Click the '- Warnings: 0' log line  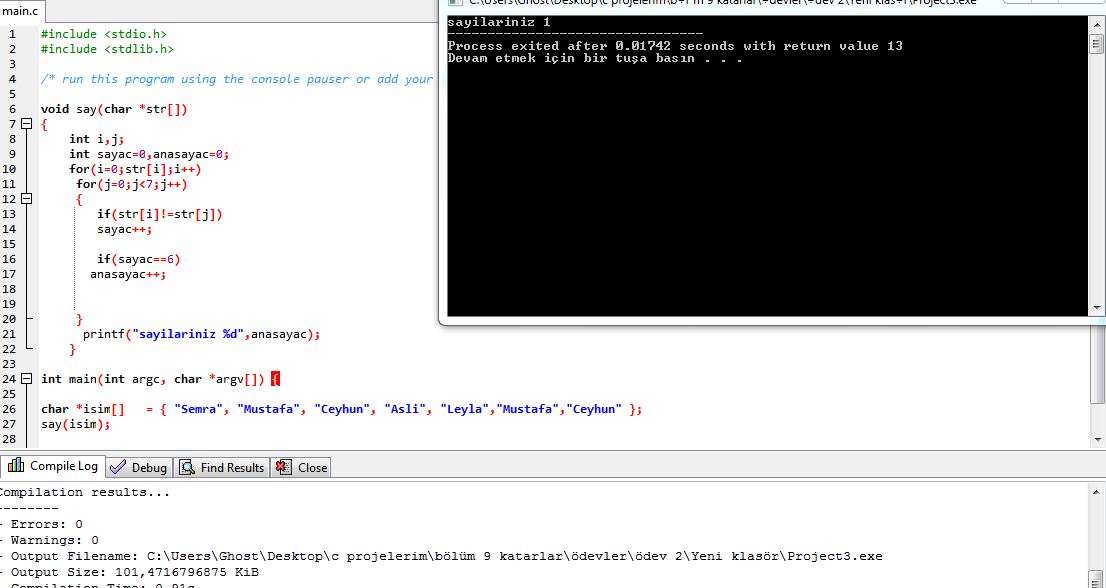pyautogui.click(x=49, y=540)
